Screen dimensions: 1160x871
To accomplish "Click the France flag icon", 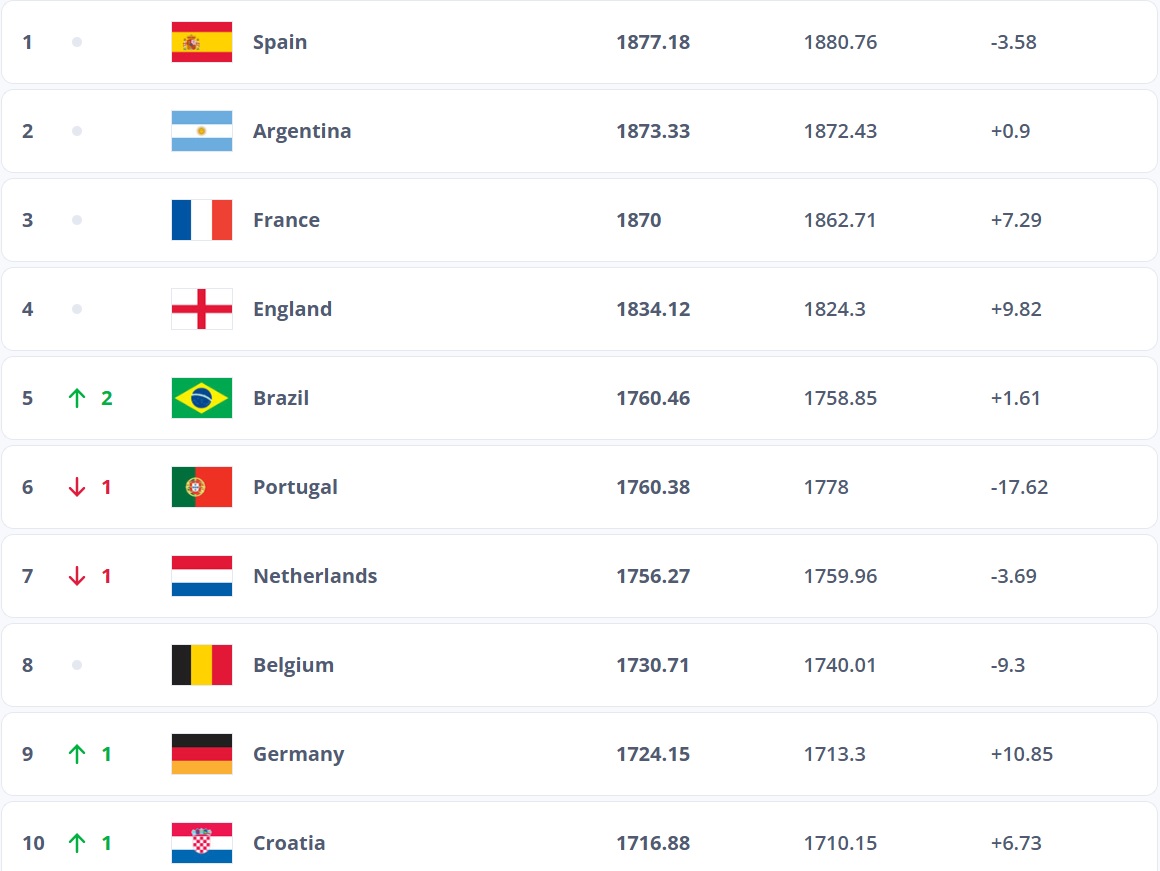I will coord(202,220).
